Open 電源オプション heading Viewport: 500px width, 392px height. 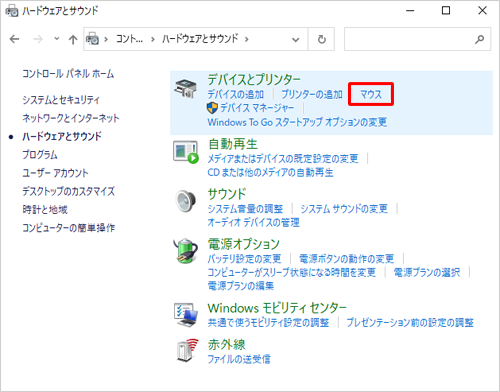244,244
